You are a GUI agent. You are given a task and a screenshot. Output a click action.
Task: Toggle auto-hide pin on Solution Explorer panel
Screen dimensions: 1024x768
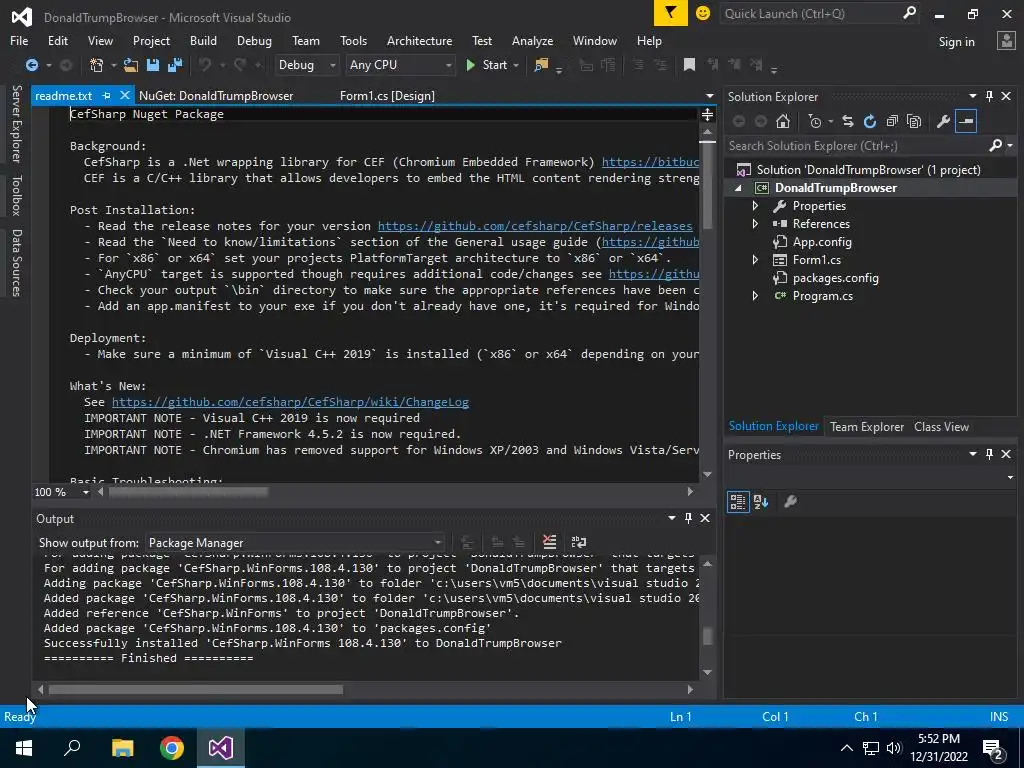coord(989,96)
